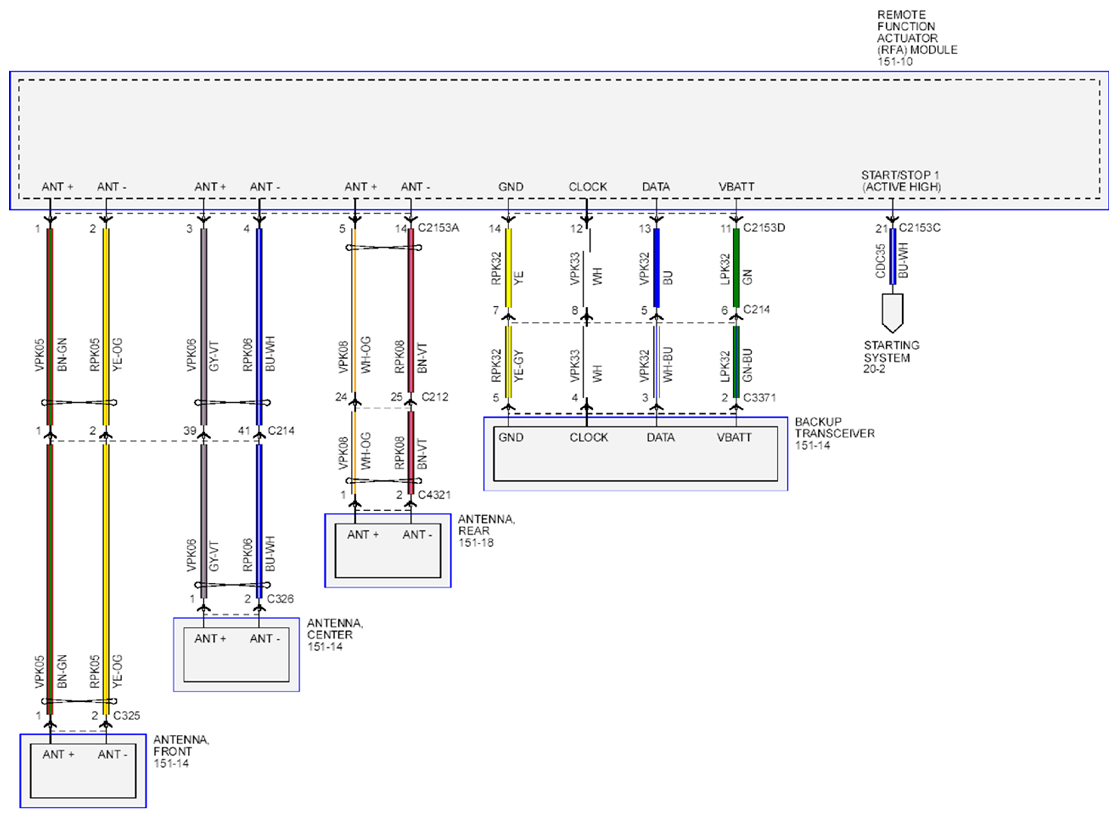The width and height of the screenshot is (1118, 818).
Task: Click pin number 25 at C212
Action: point(396,397)
